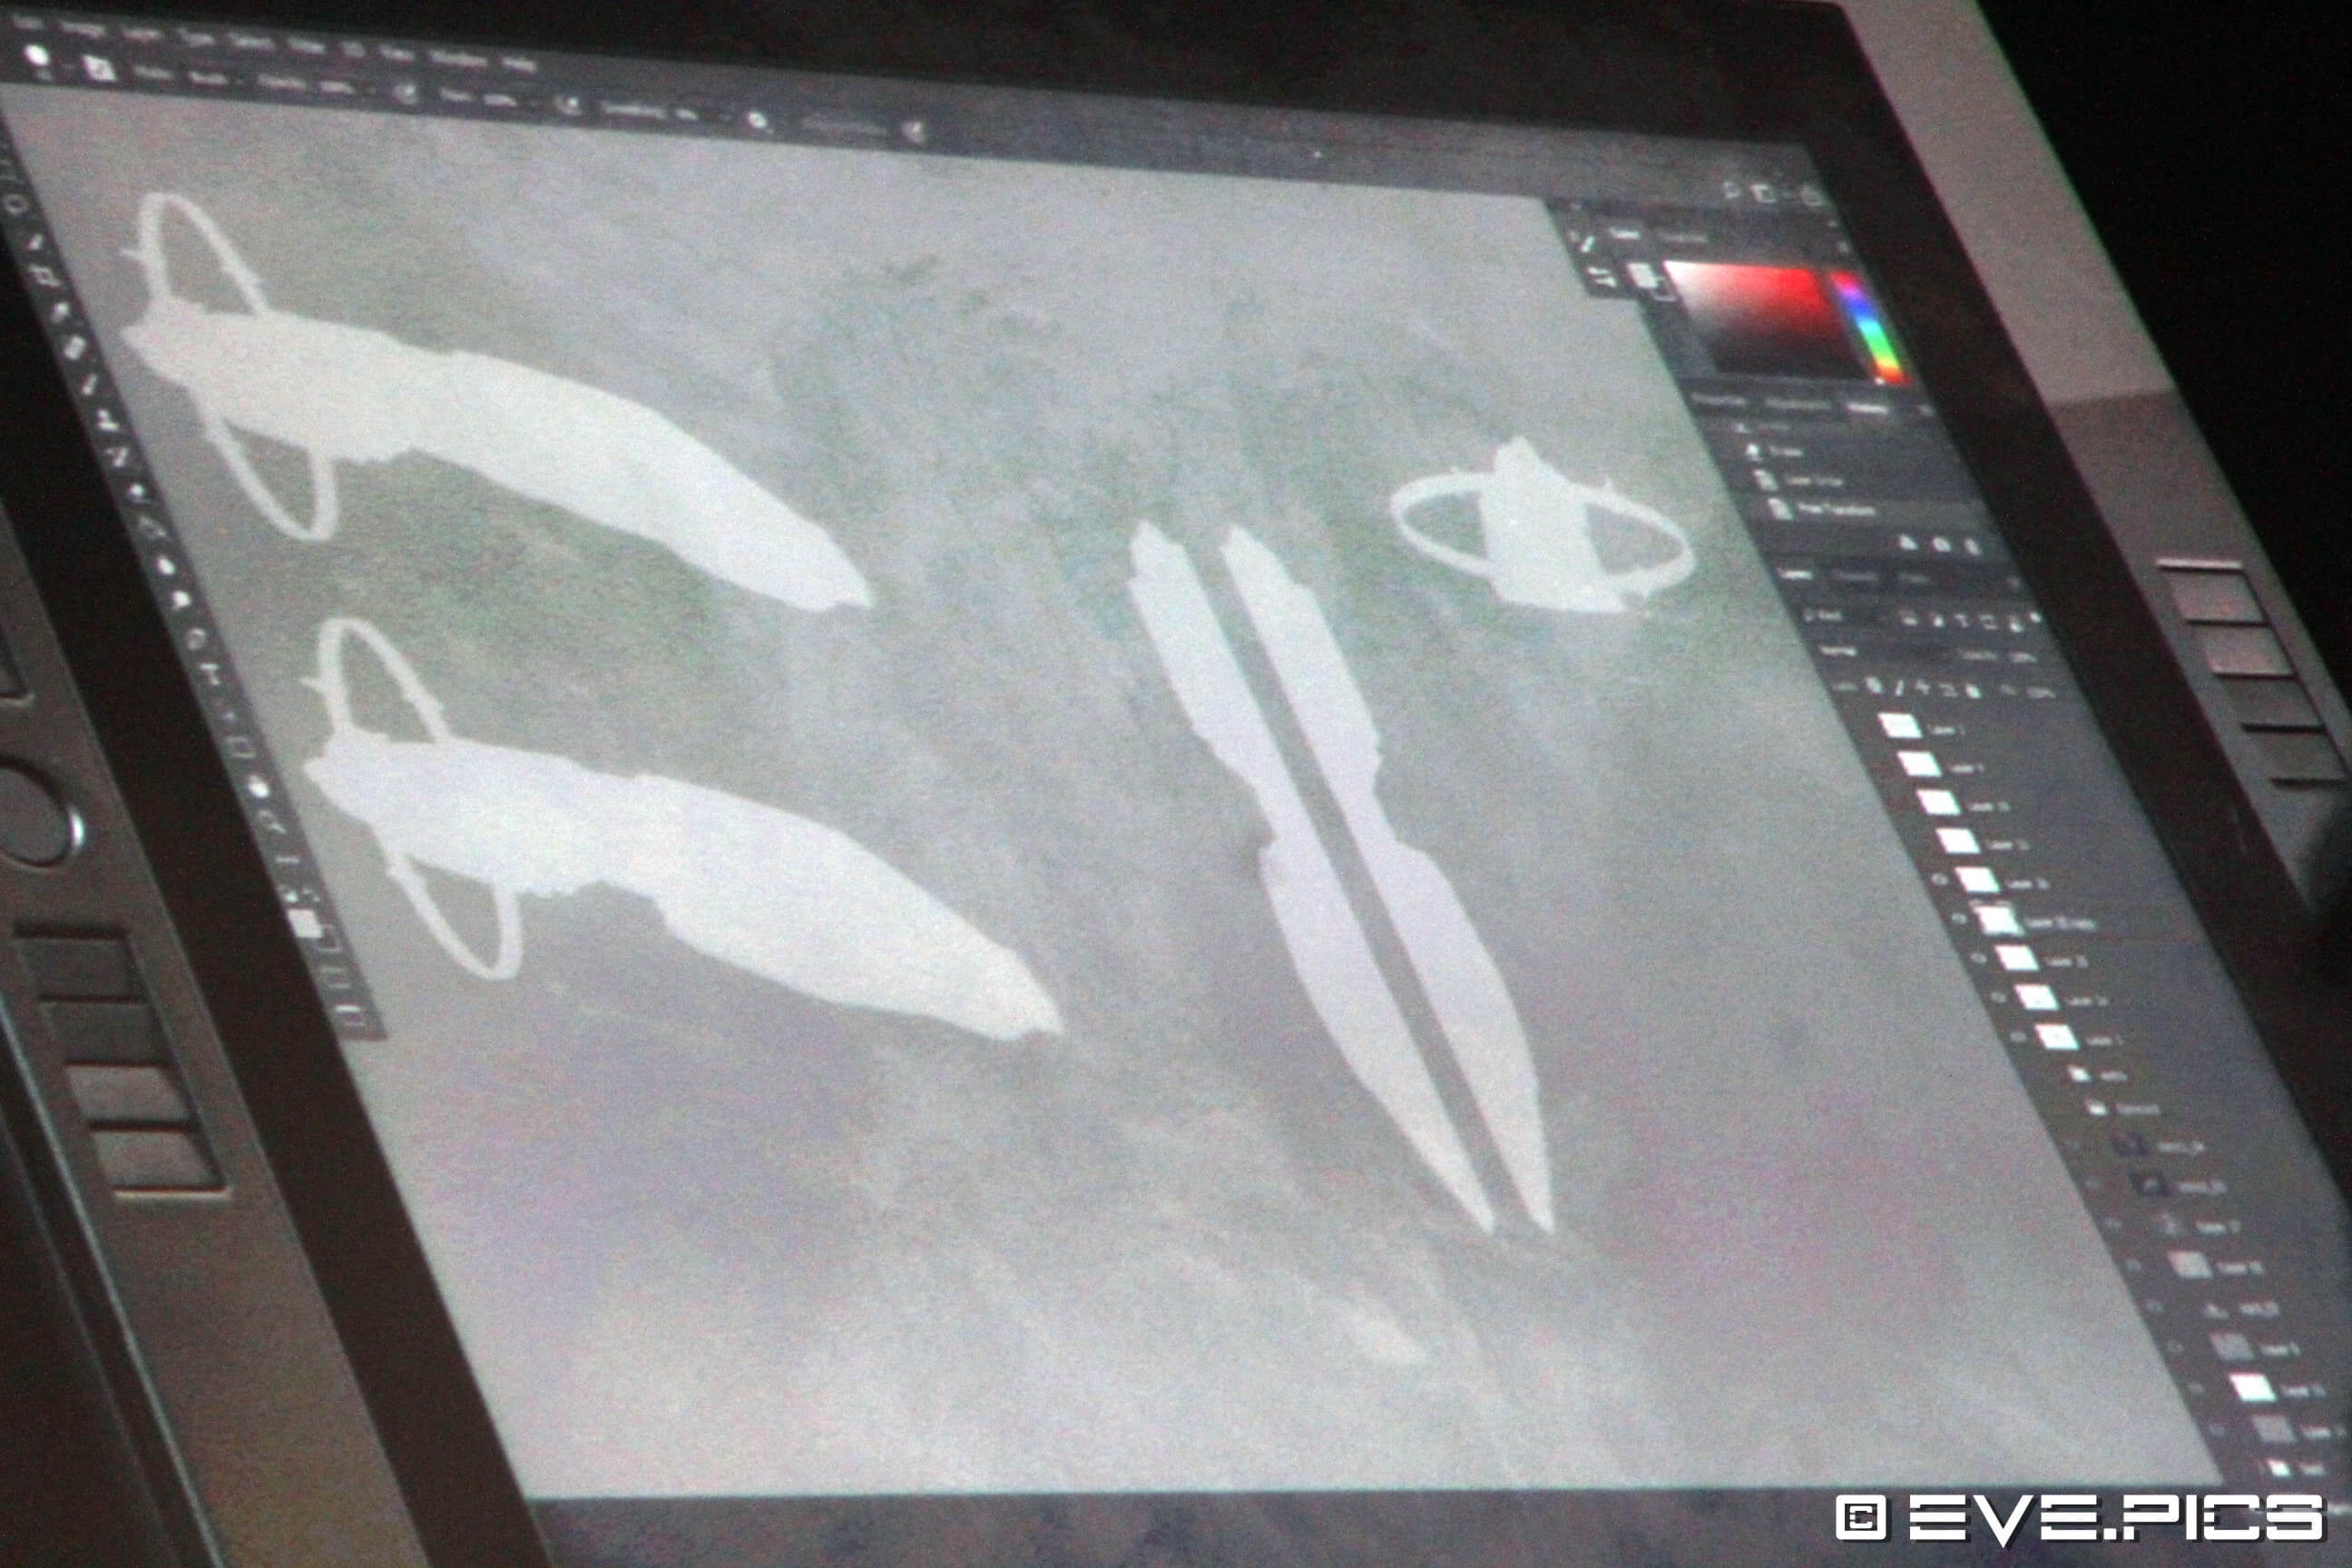Lock image pixels in Layers panel
Image resolution: width=2352 pixels, height=1568 pixels.
point(1899,687)
